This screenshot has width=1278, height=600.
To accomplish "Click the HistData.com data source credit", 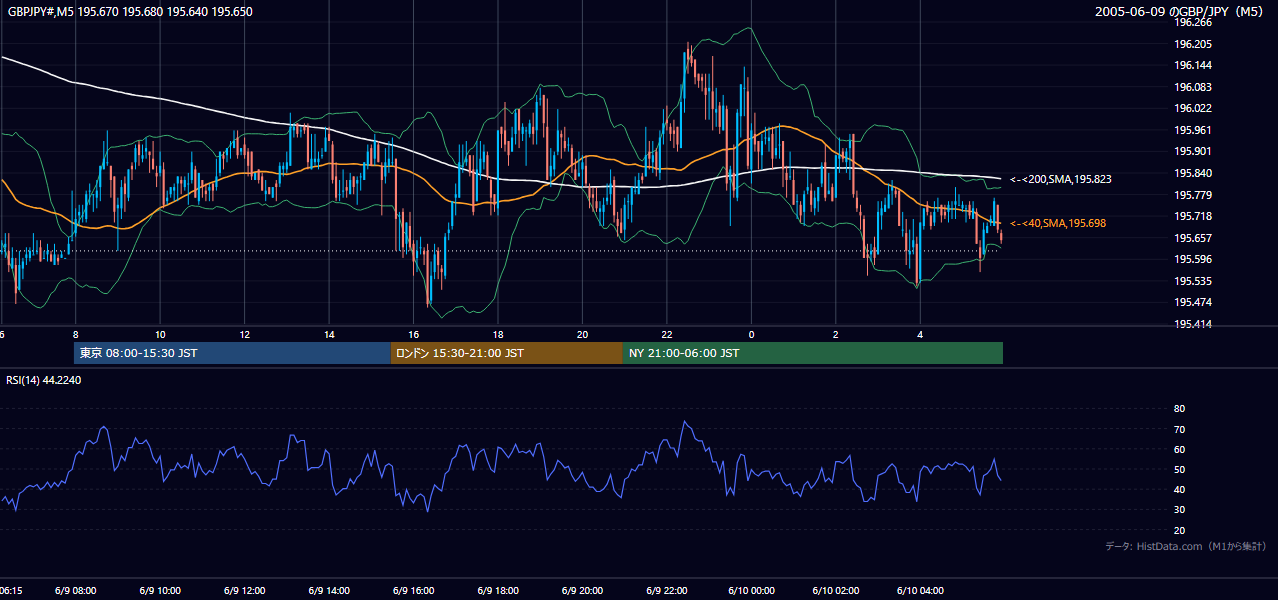I will point(1185,546).
